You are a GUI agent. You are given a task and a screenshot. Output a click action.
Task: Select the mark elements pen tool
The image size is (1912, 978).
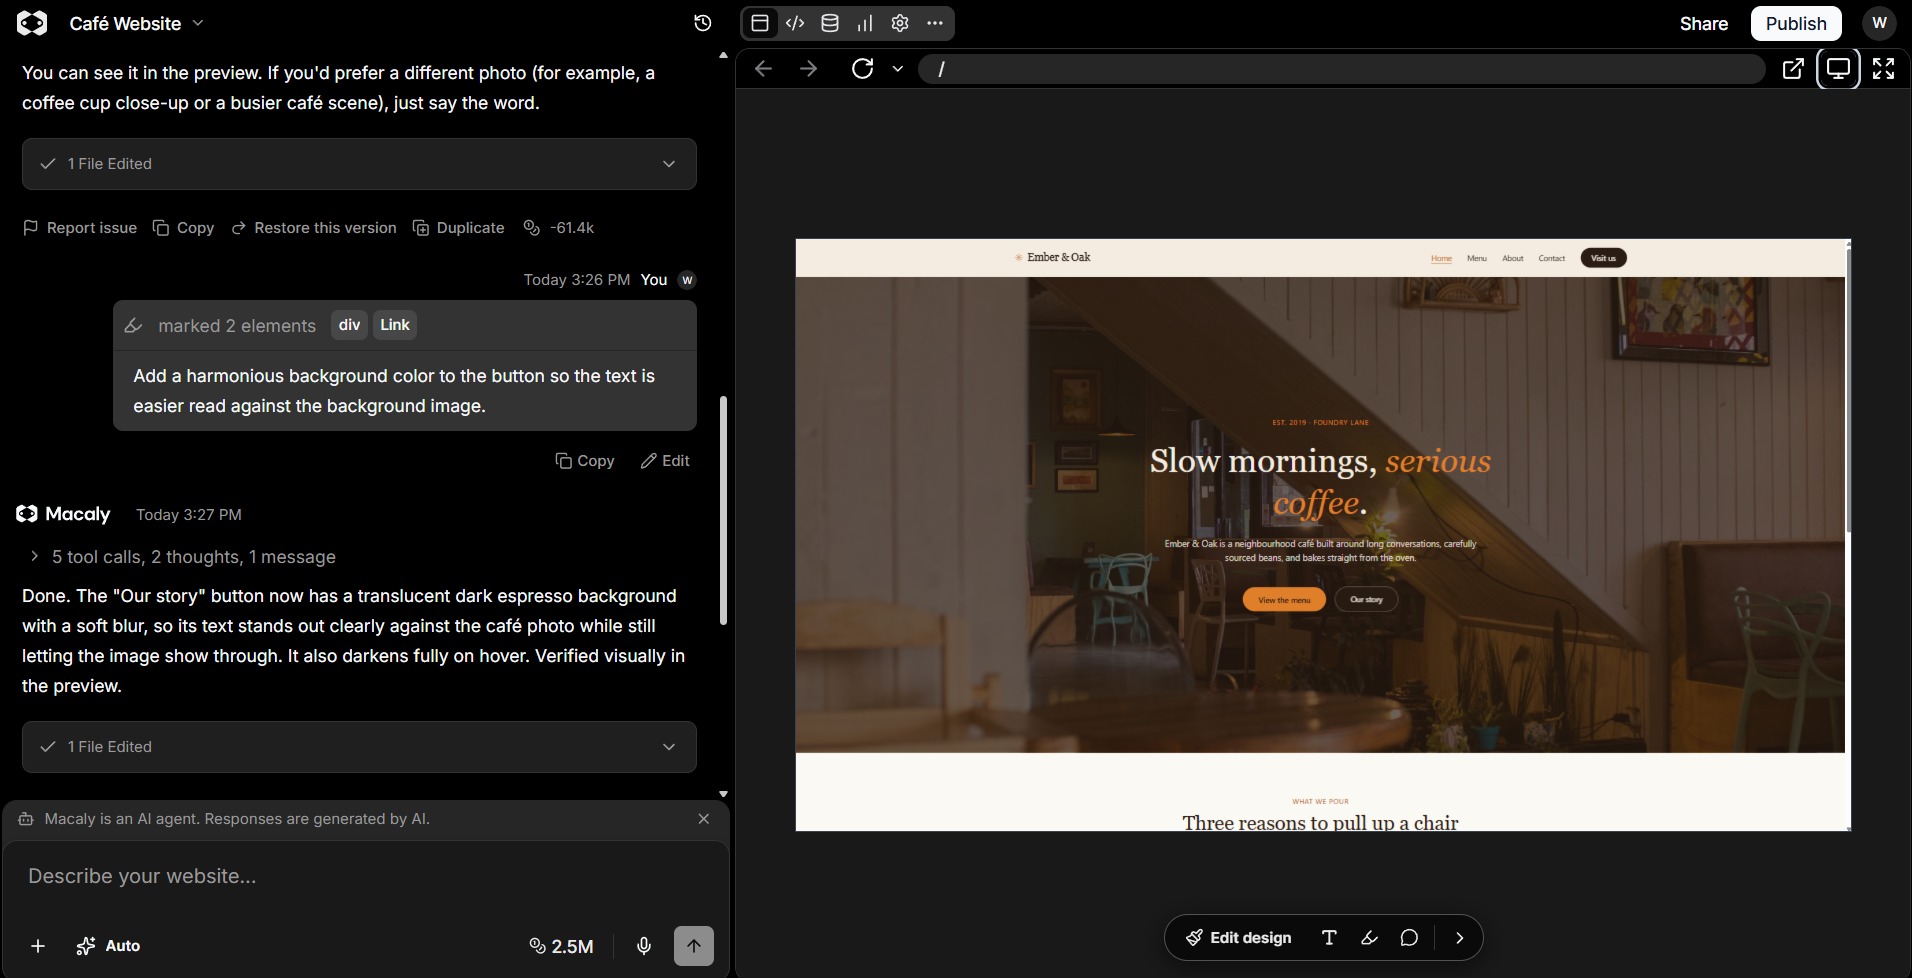click(1369, 938)
